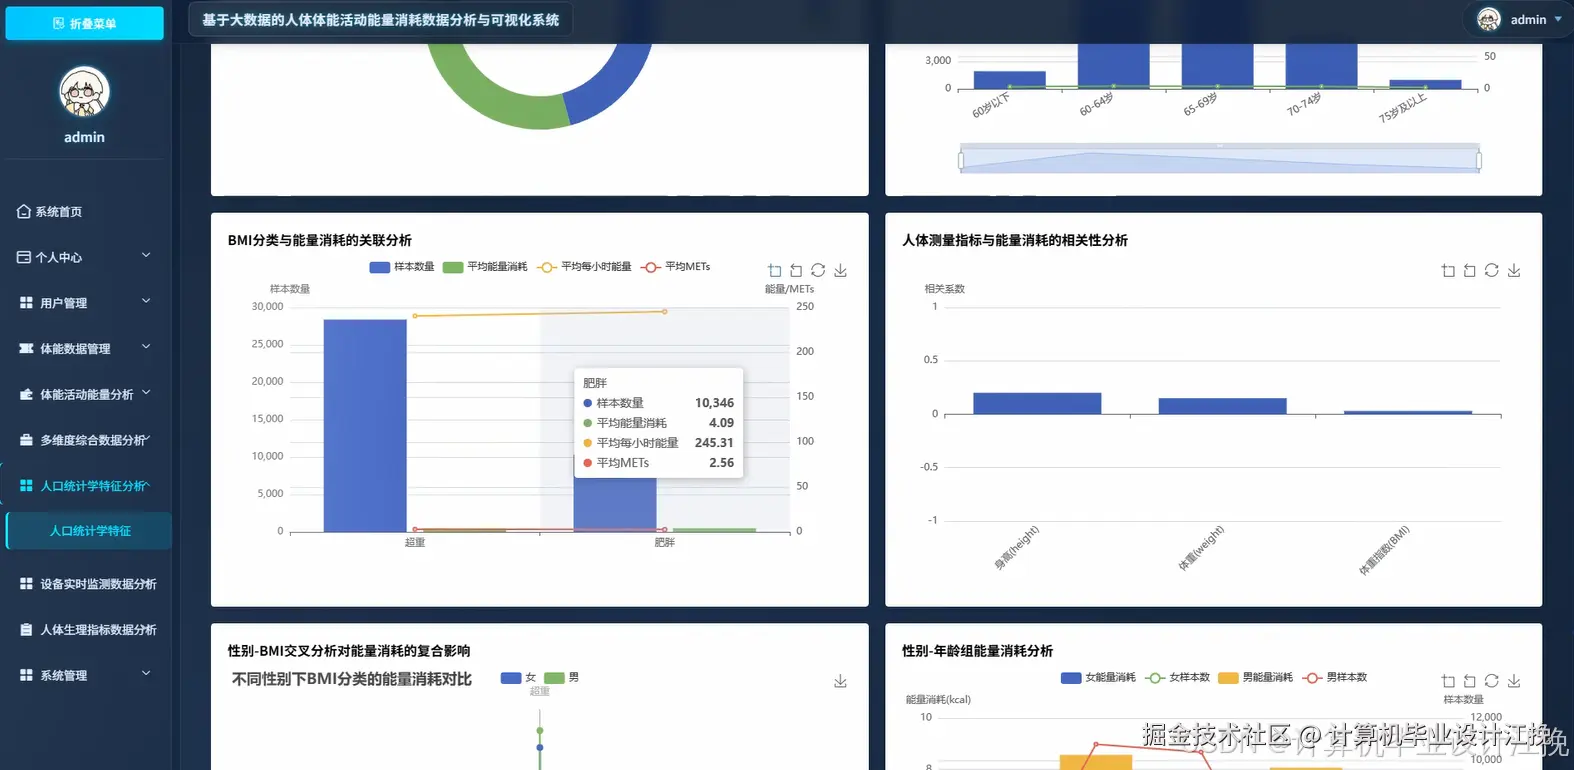Click the large admin avatar in the sidebar
Viewport: 1574px width, 770px height.
tap(84, 92)
